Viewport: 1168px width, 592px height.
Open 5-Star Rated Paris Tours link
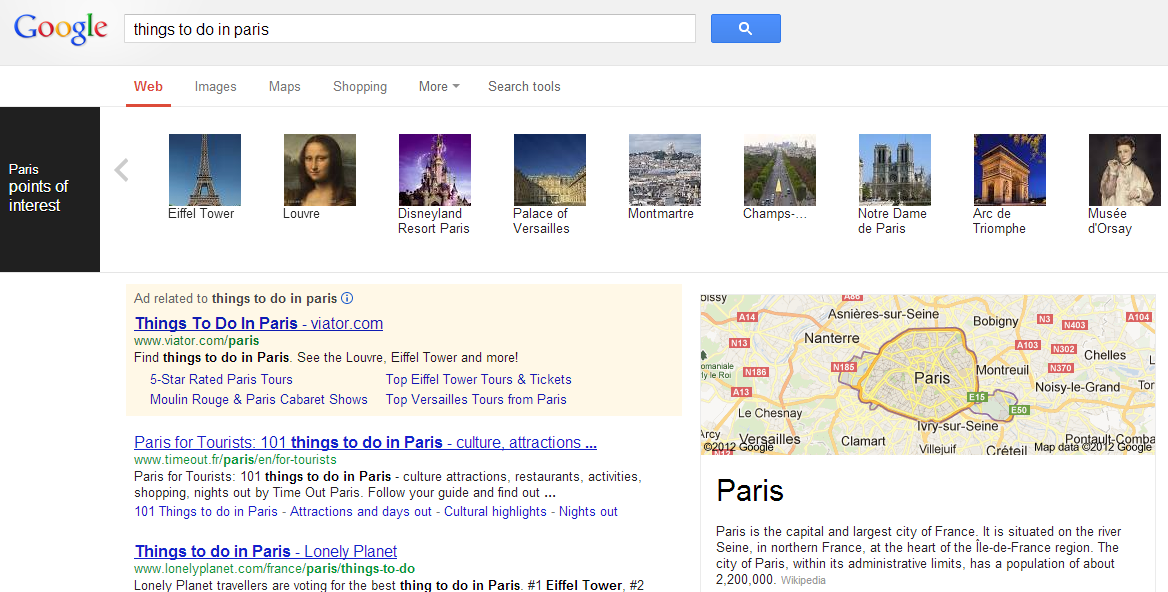(x=221, y=379)
